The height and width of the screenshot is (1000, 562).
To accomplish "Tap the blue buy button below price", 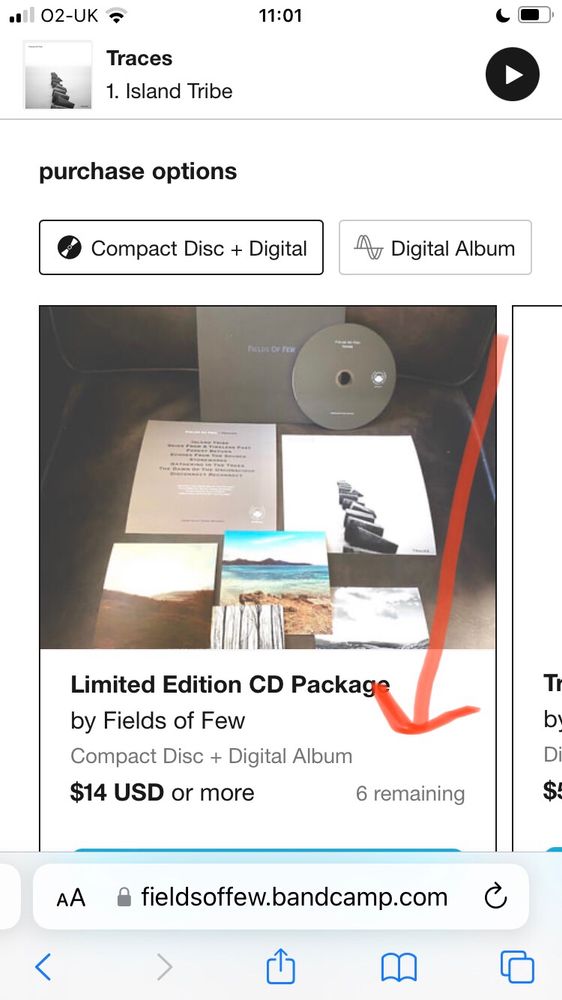I will (268, 851).
